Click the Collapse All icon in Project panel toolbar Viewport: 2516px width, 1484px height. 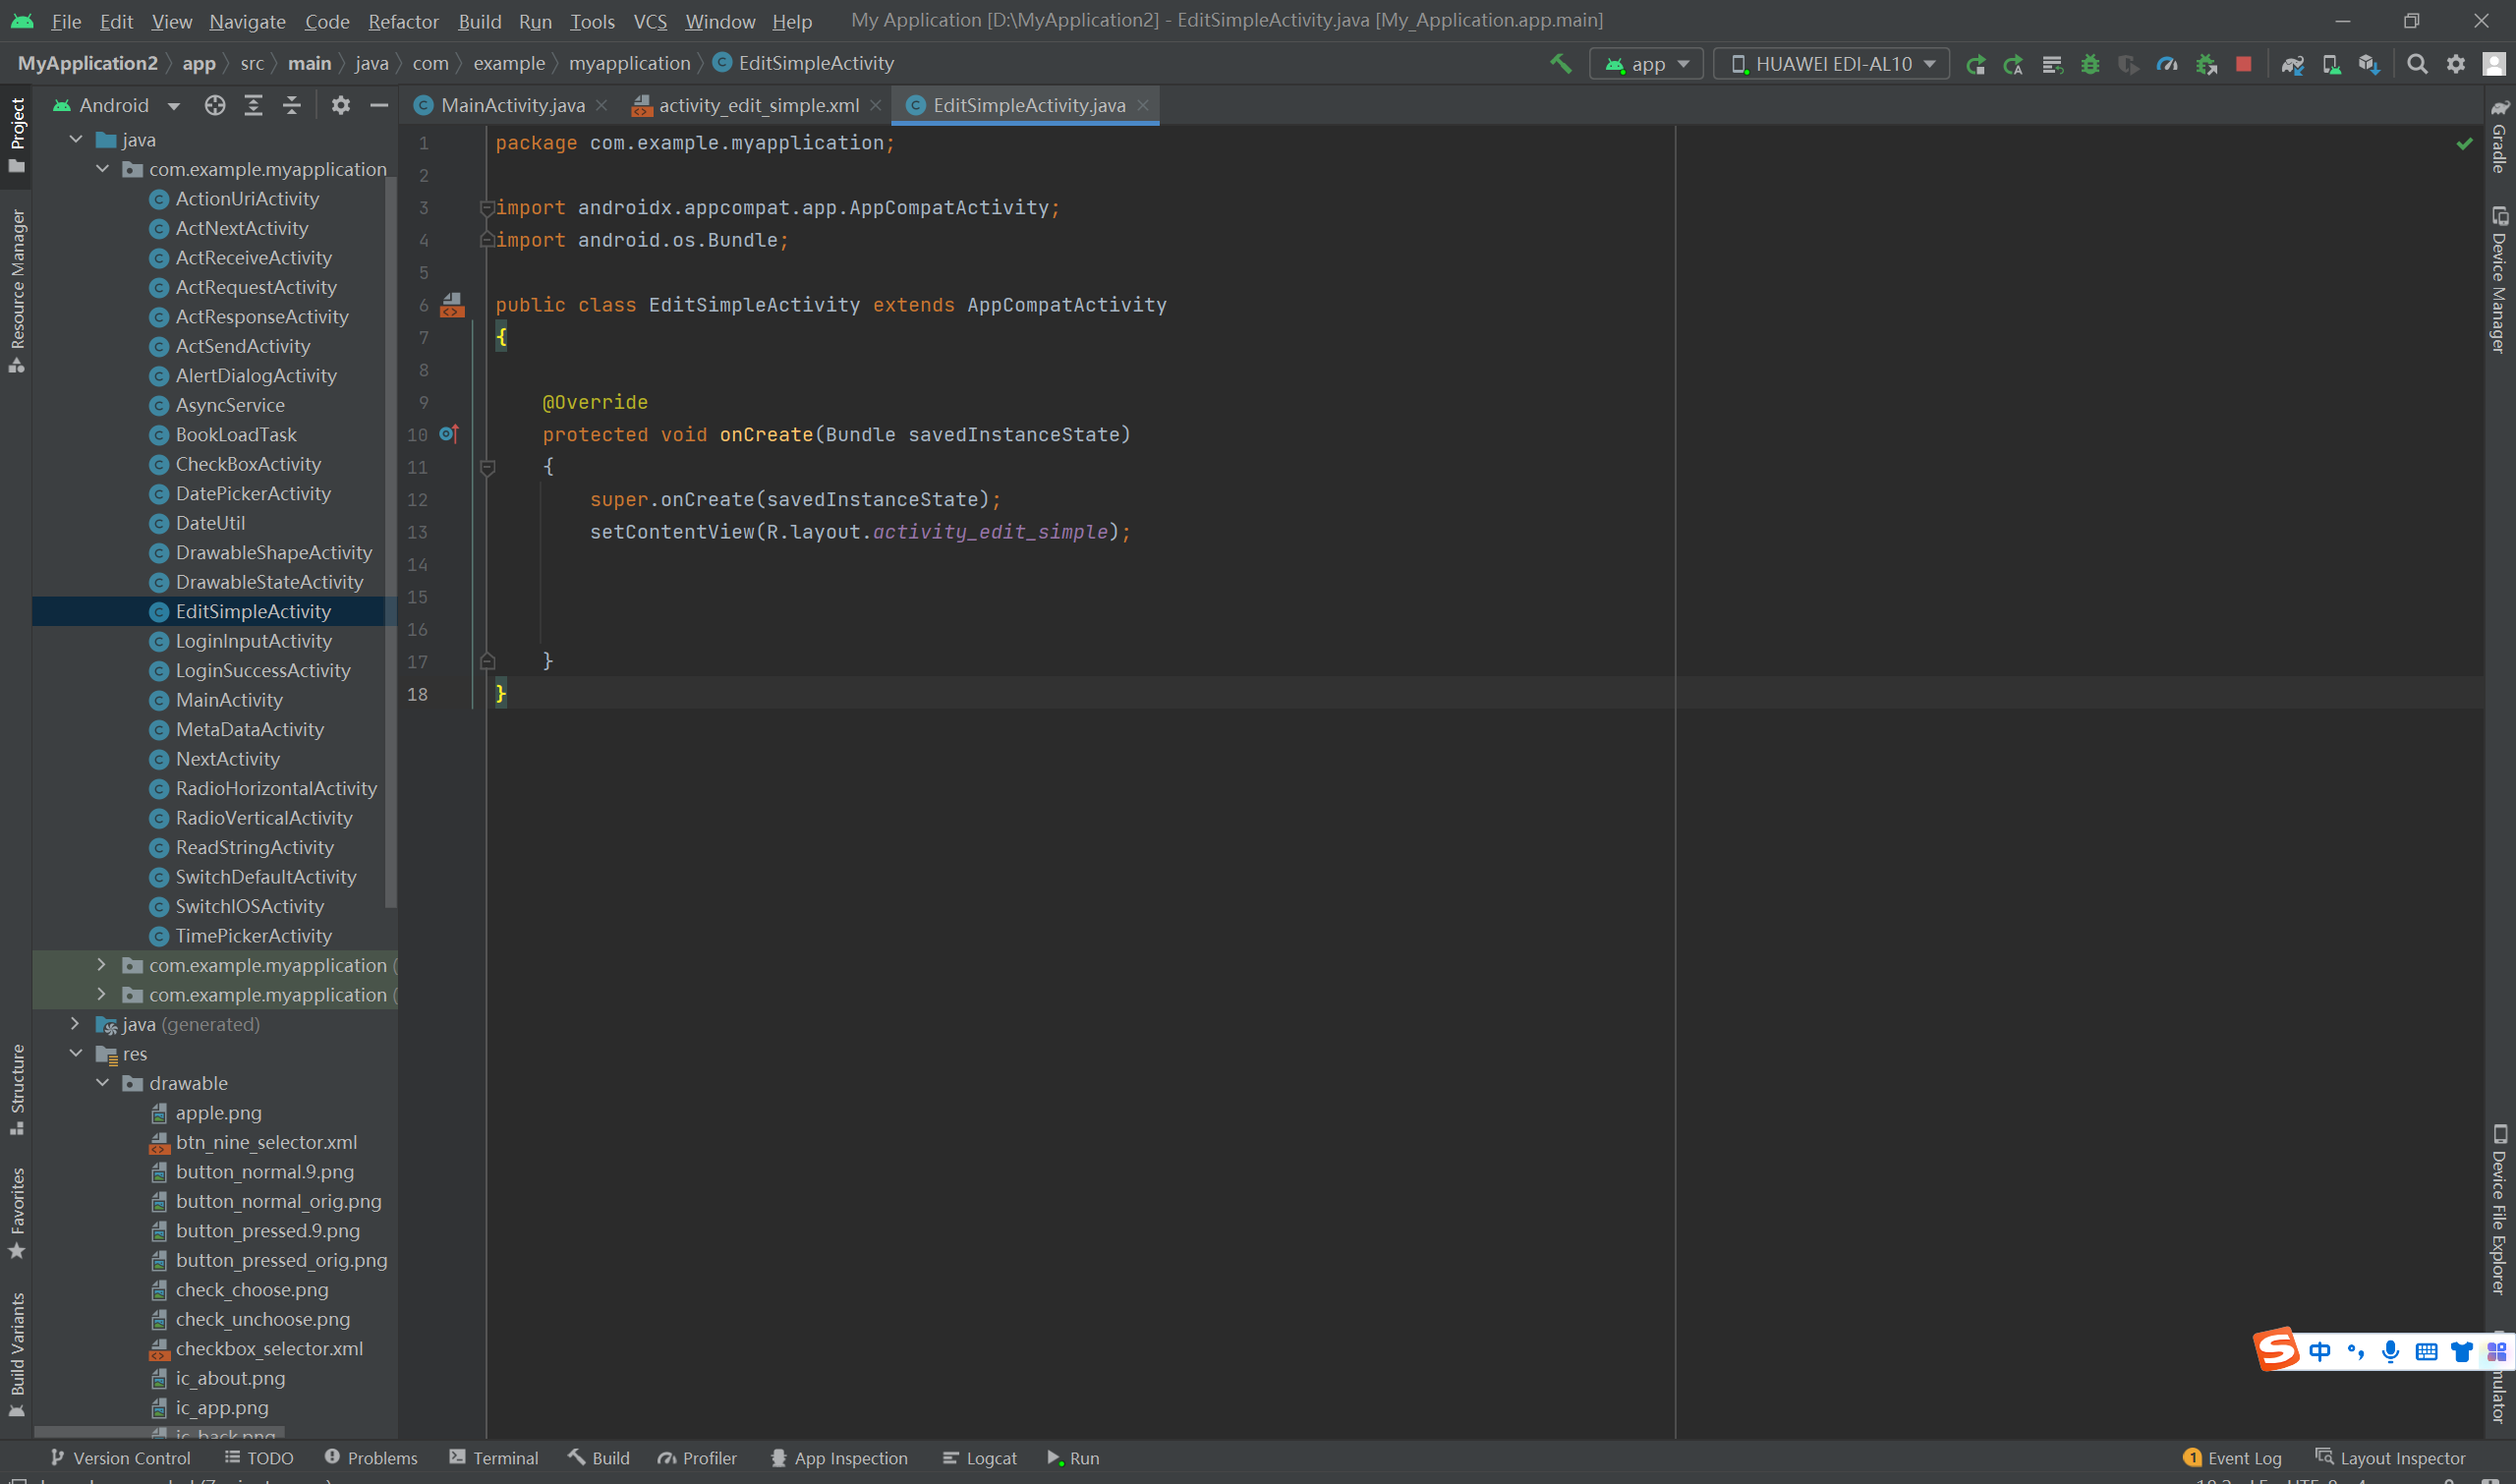291,105
